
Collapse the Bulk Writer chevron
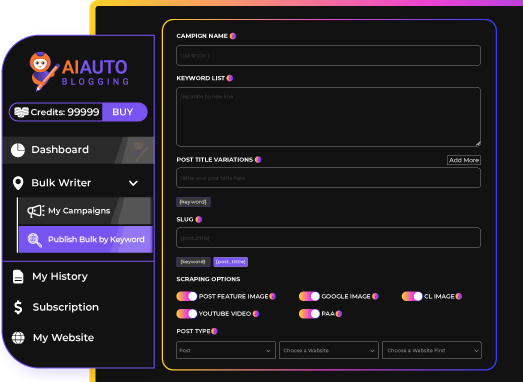(133, 183)
